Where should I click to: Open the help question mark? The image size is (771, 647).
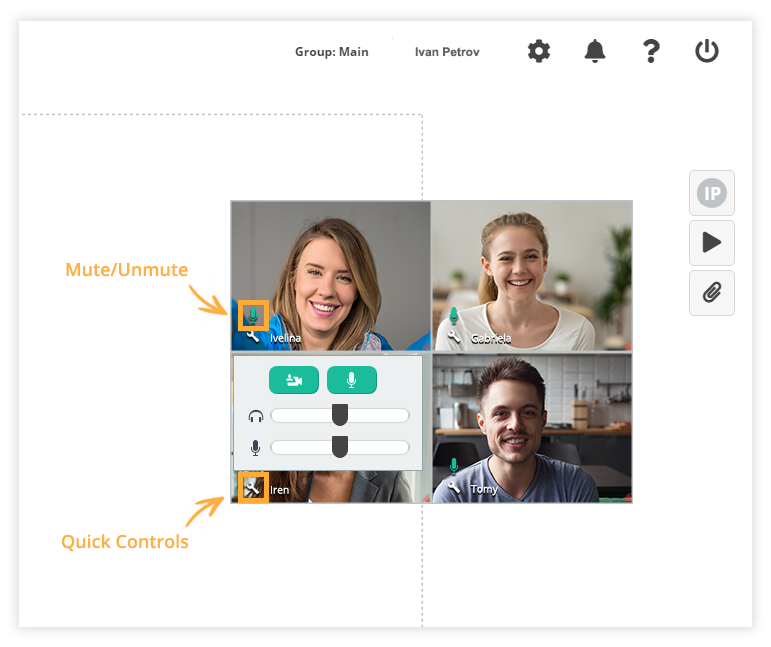[x=651, y=51]
